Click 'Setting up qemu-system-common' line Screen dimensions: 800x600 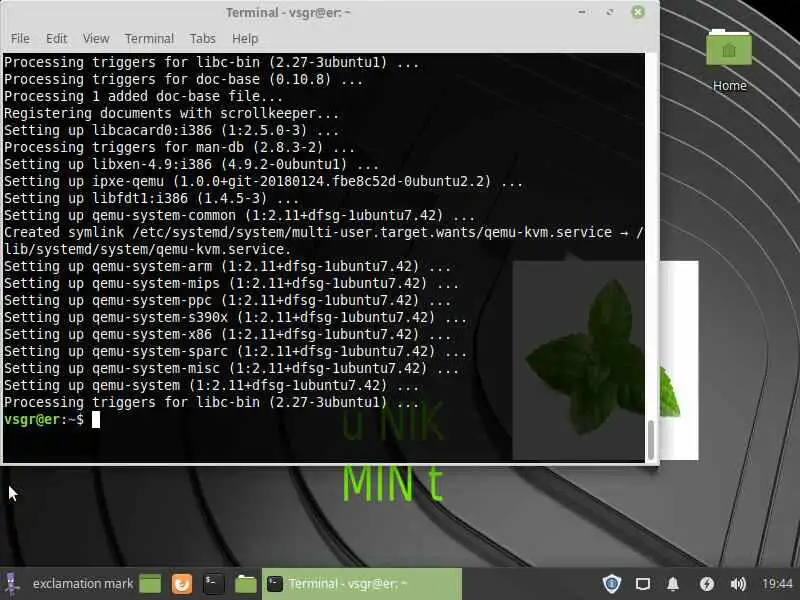click(x=239, y=215)
